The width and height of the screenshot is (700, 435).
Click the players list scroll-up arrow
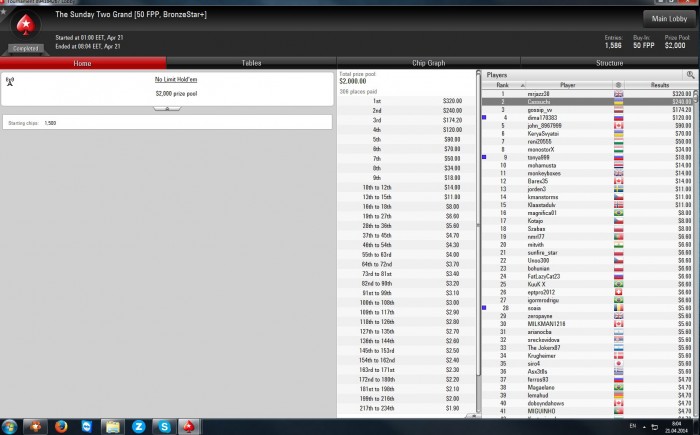(696, 93)
